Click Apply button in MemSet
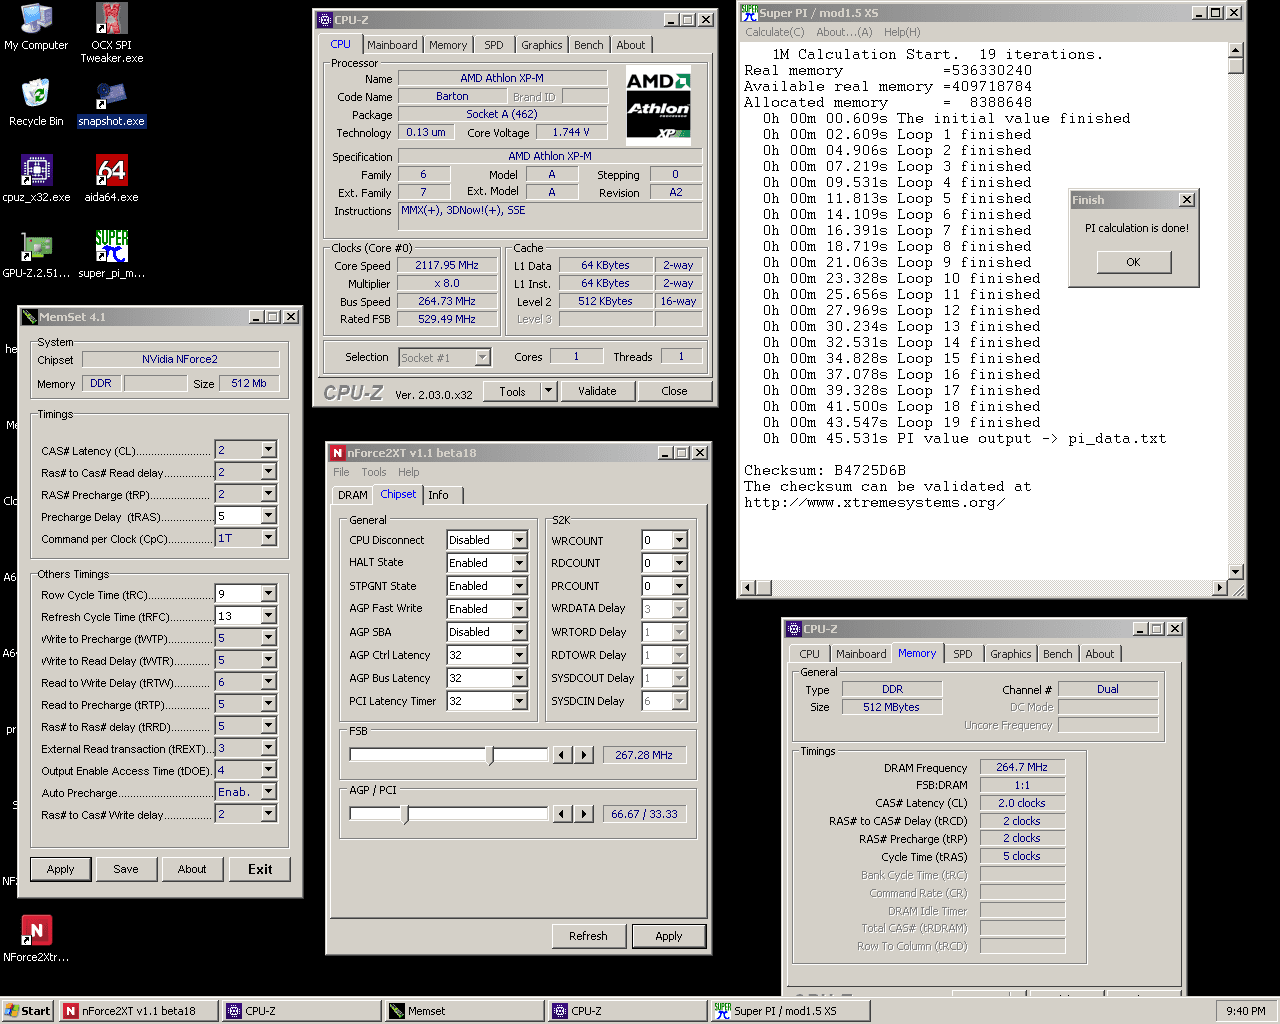Viewport: 1280px width, 1024px height. click(61, 869)
